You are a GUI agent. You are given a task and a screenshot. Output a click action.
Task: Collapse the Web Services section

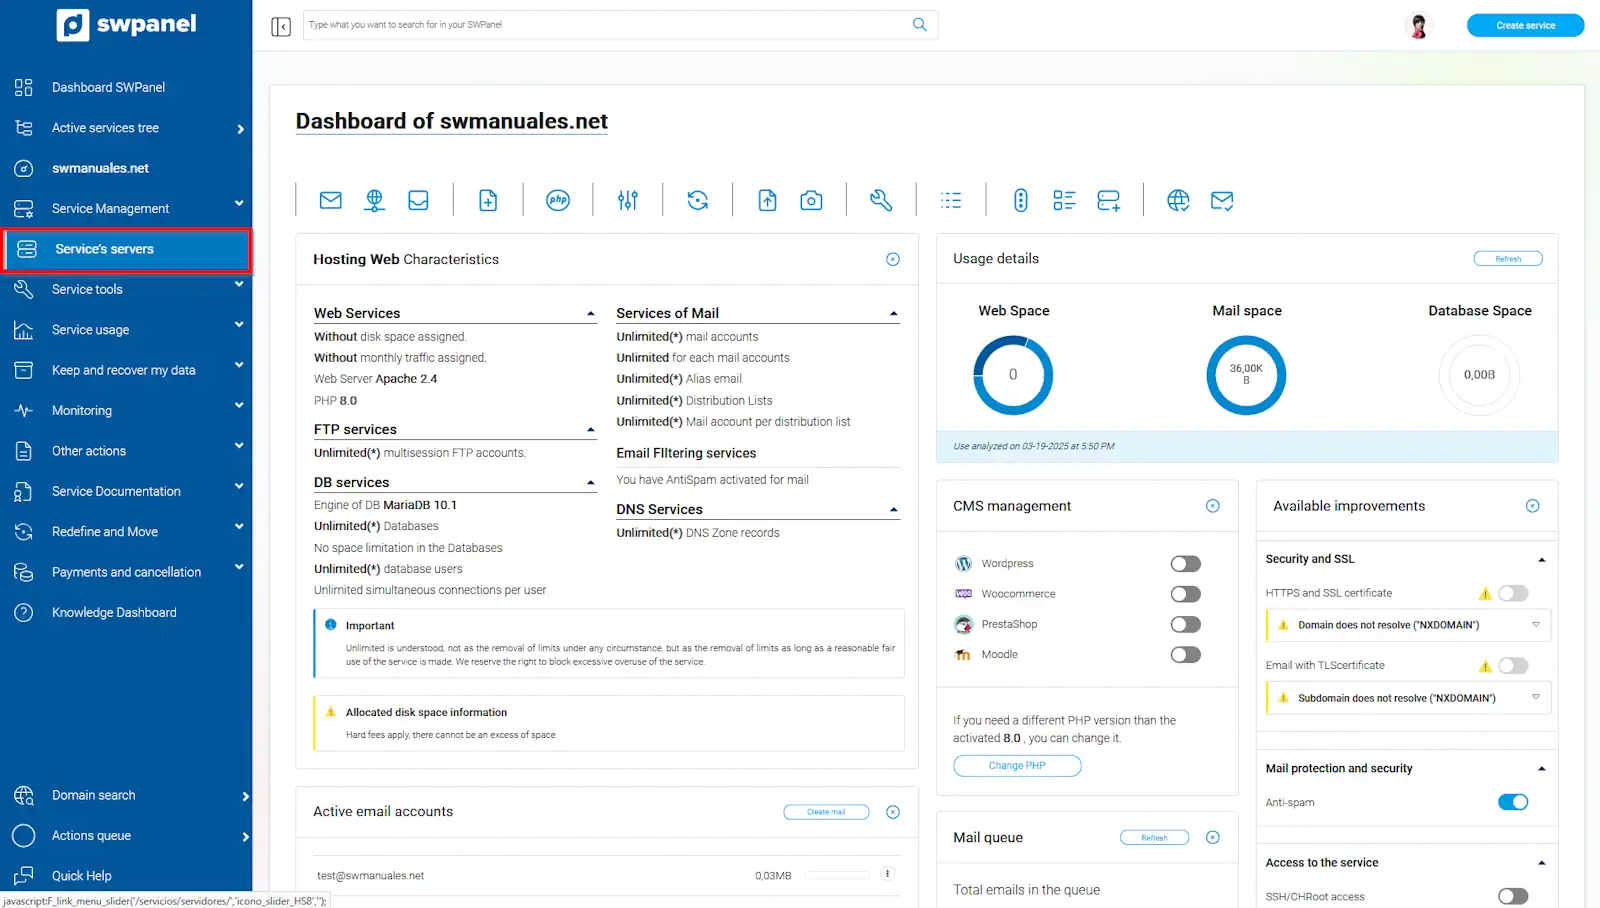pyautogui.click(x=591, y=314)
